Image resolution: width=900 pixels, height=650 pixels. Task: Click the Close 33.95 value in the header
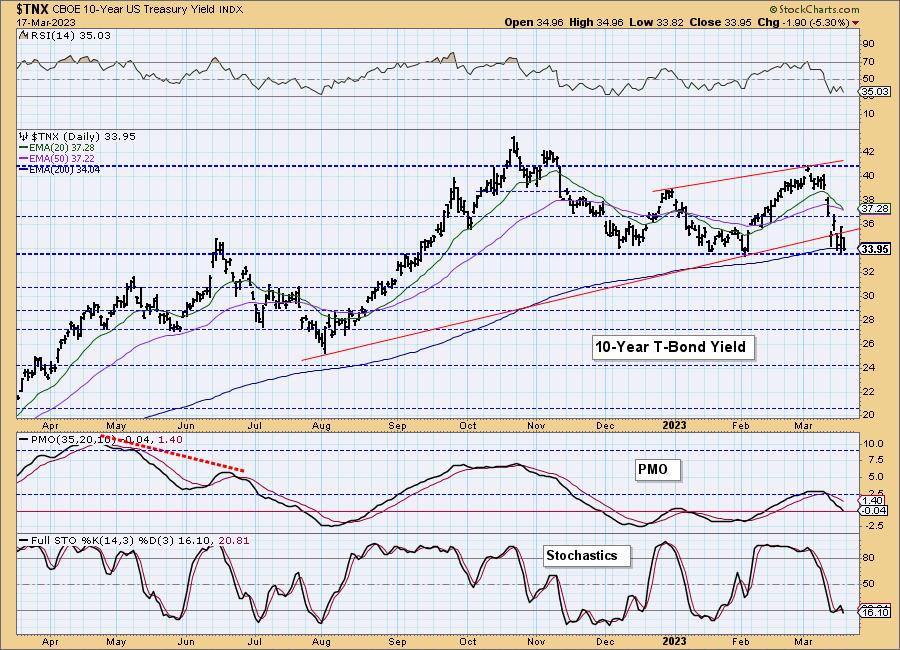point(720,22)
